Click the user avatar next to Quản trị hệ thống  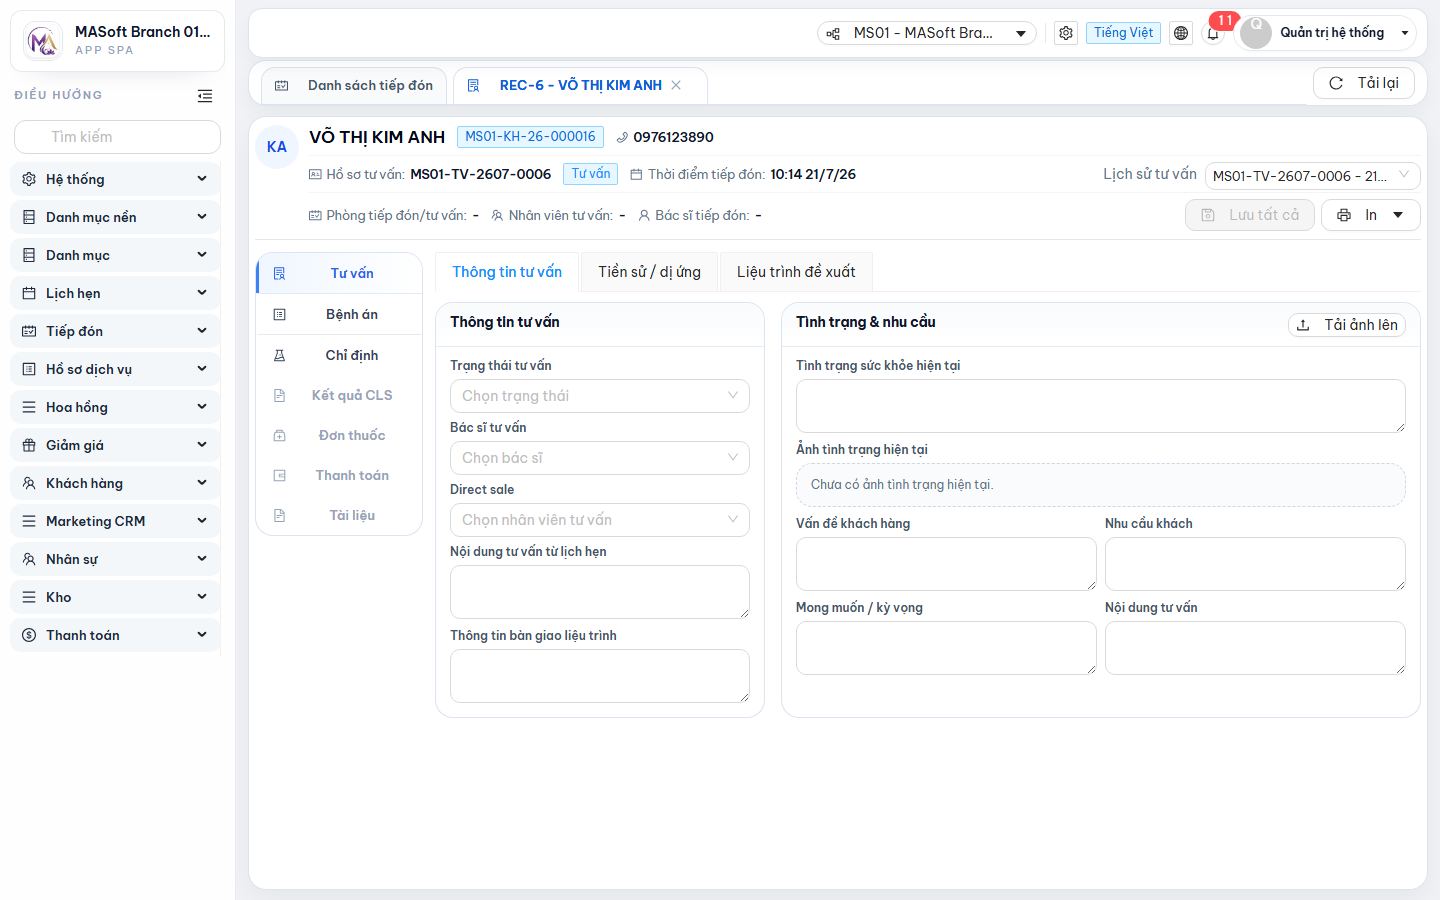[1256, 33]
